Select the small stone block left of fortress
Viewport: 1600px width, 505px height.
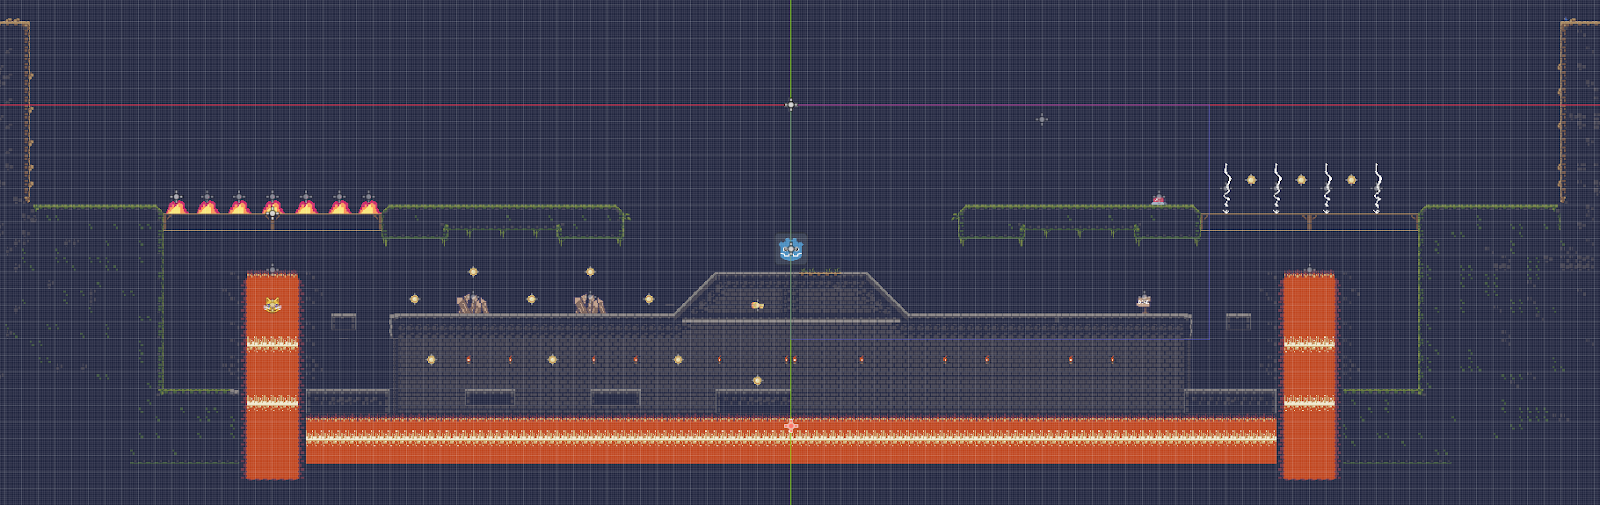click(x=344, y=321)
